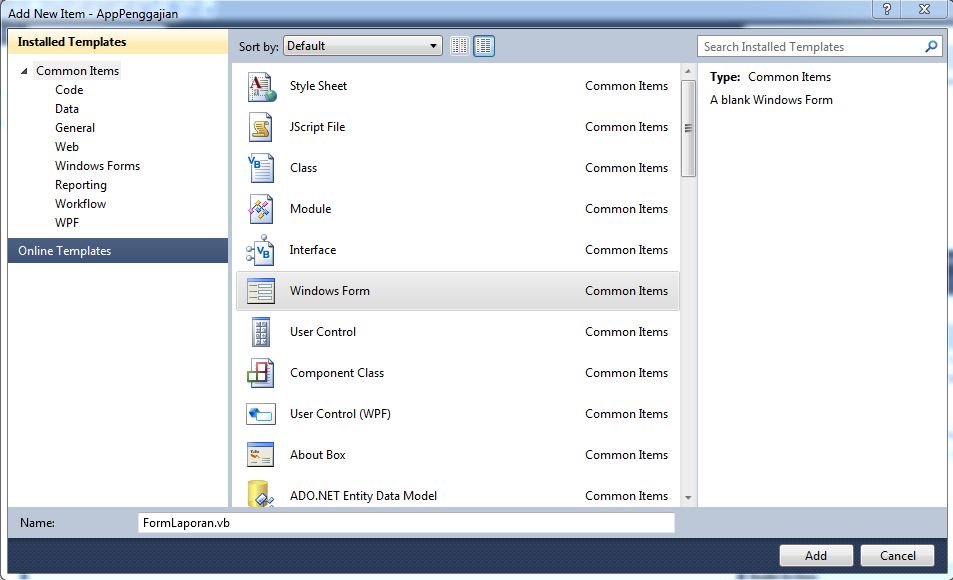Select the General category
This screenshot has width=953, height=580.
[x=75, y=128]
